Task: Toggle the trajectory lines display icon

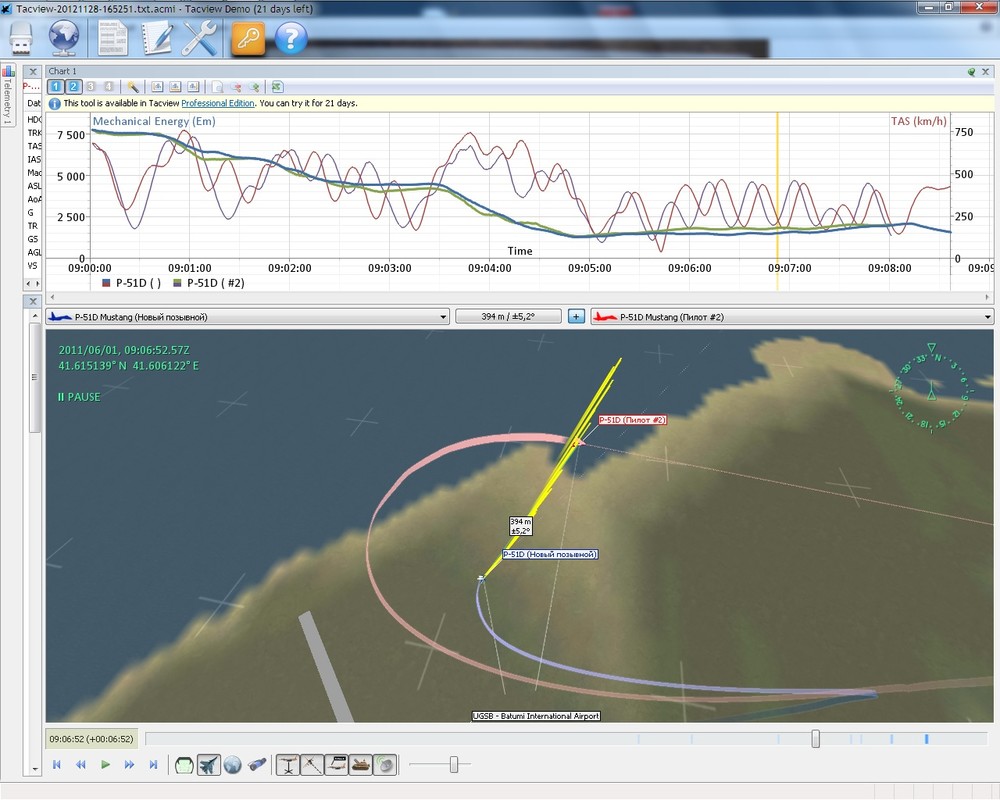Action: 312,764
